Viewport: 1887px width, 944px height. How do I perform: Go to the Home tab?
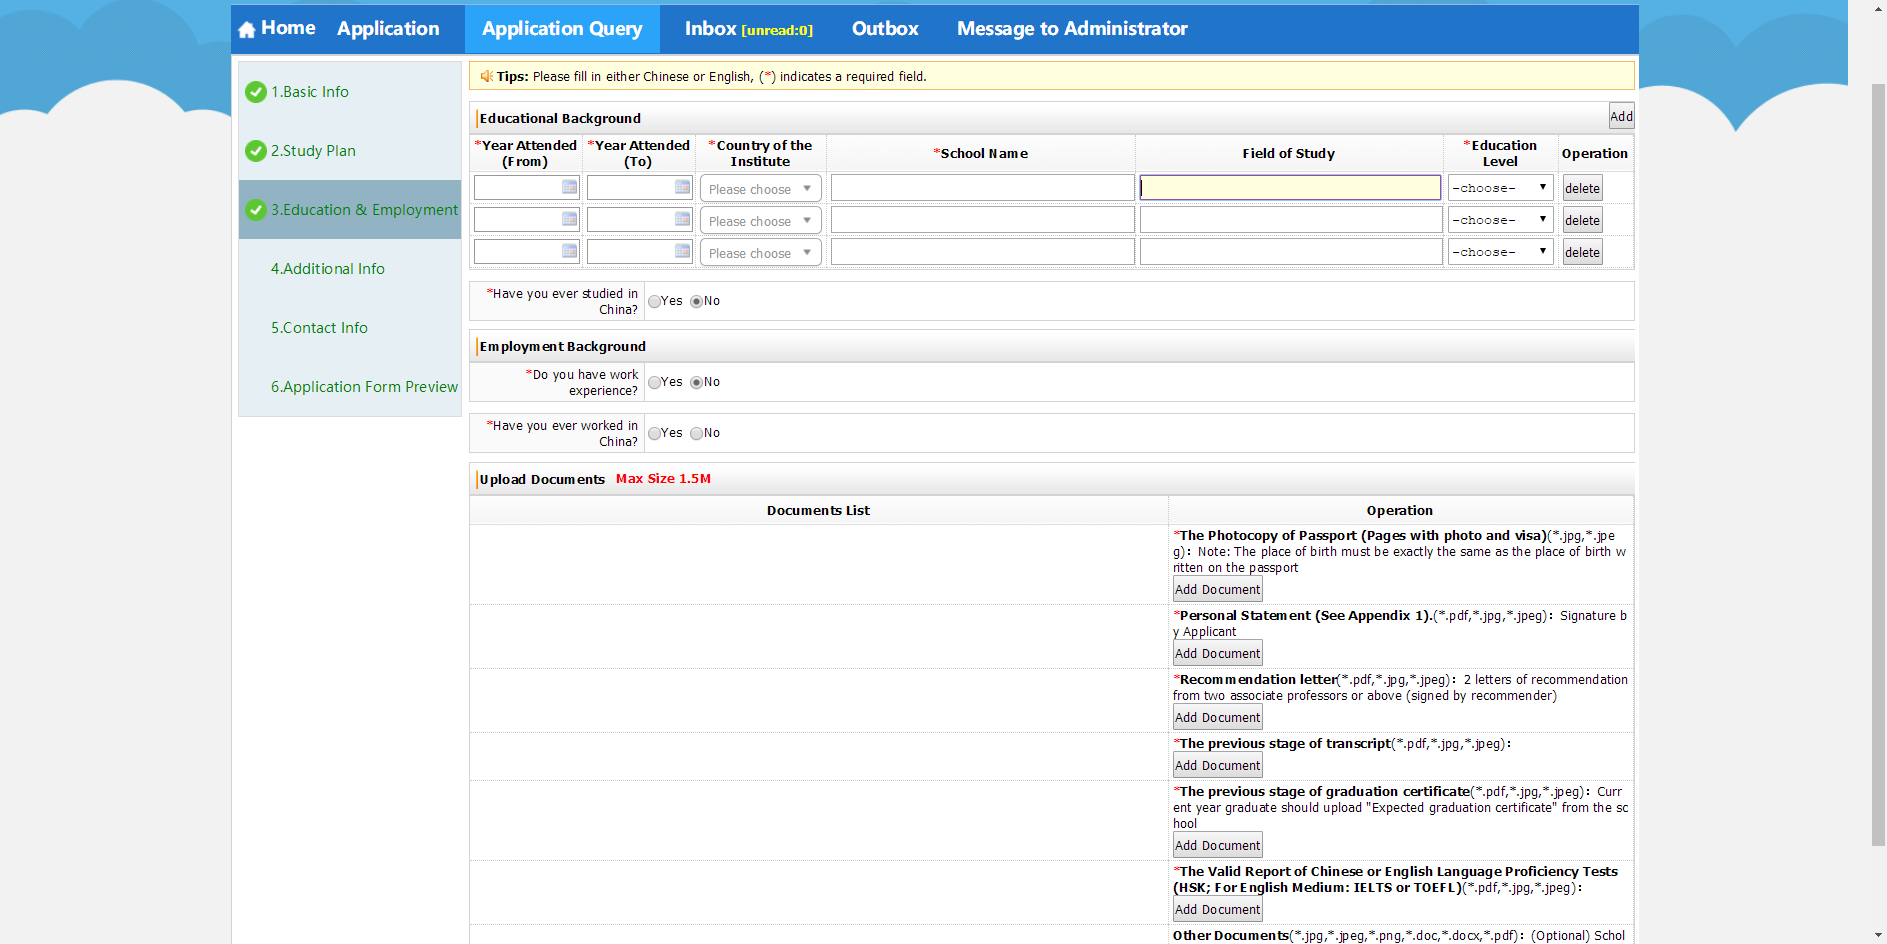click(x=277, y=29)
